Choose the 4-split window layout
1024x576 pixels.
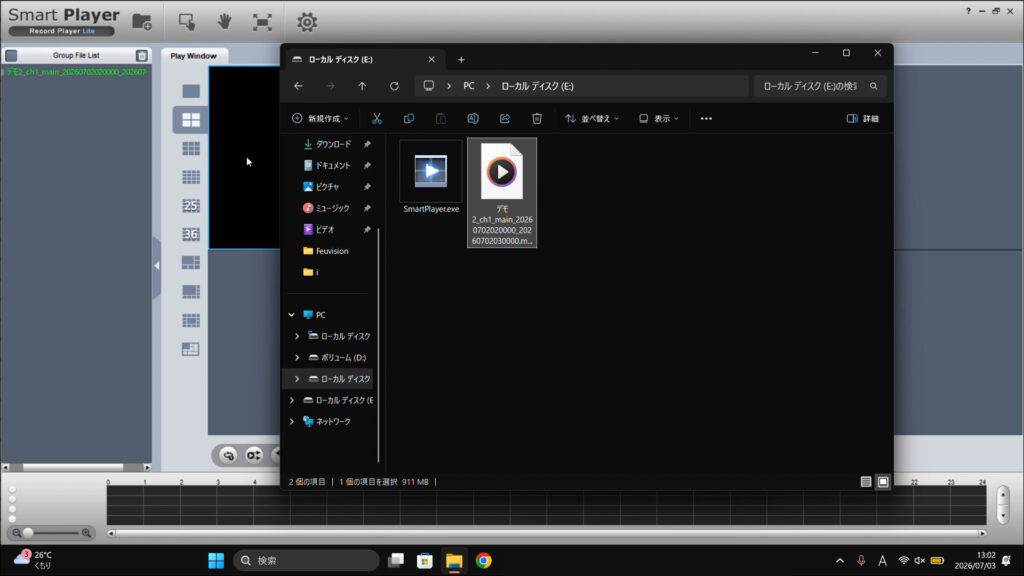click(x=191, y=120)
